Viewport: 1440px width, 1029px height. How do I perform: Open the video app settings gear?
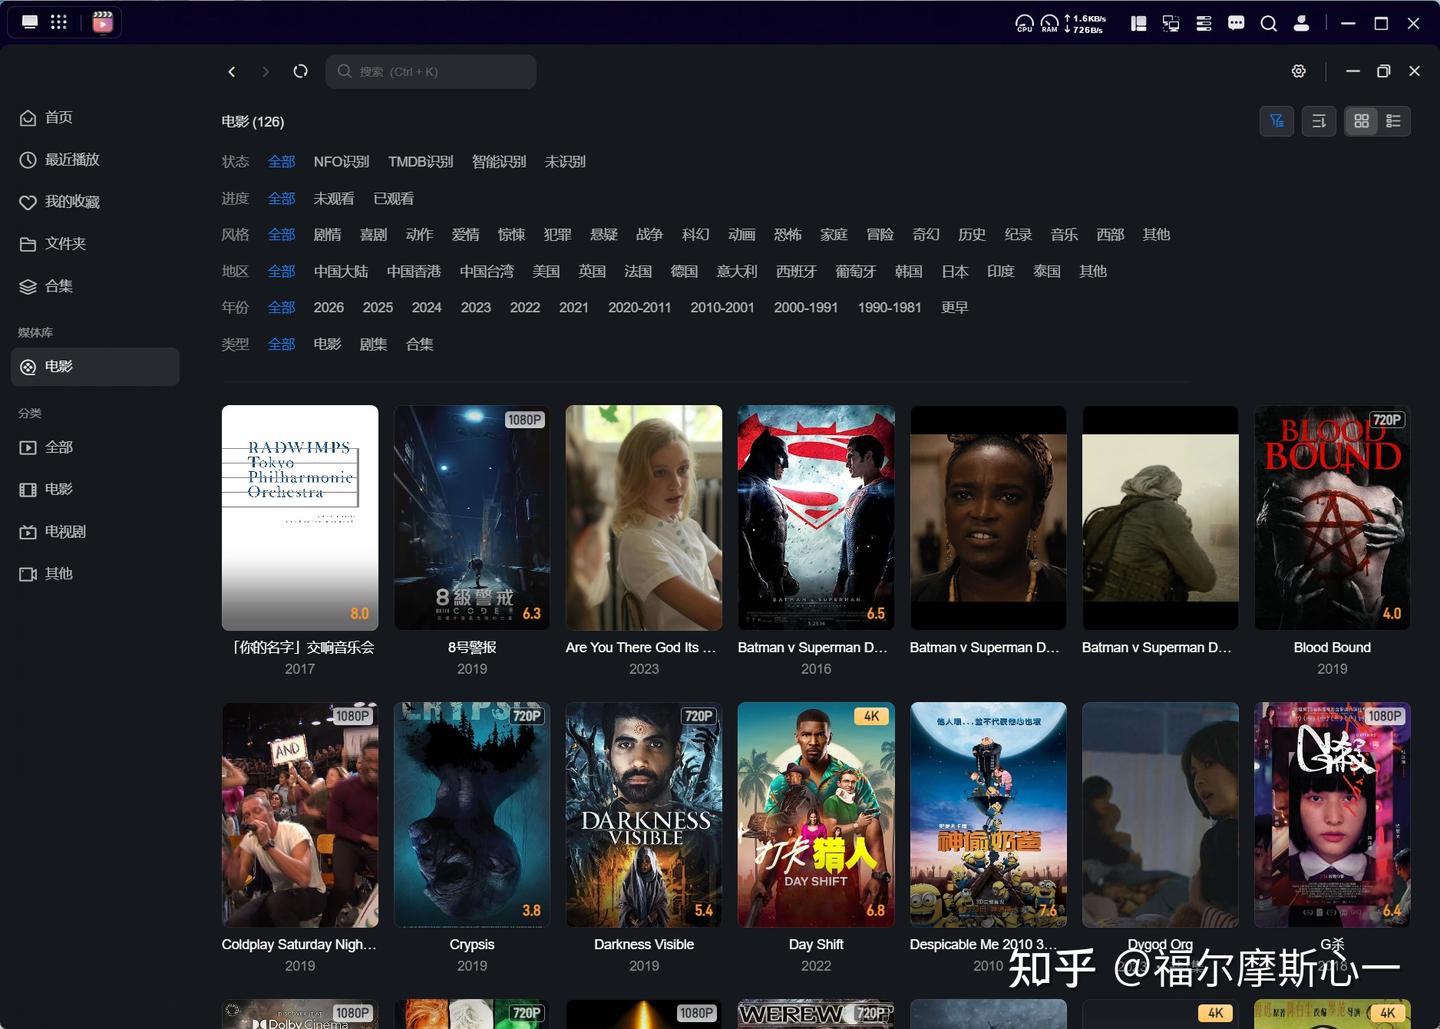coord(1298,71)
